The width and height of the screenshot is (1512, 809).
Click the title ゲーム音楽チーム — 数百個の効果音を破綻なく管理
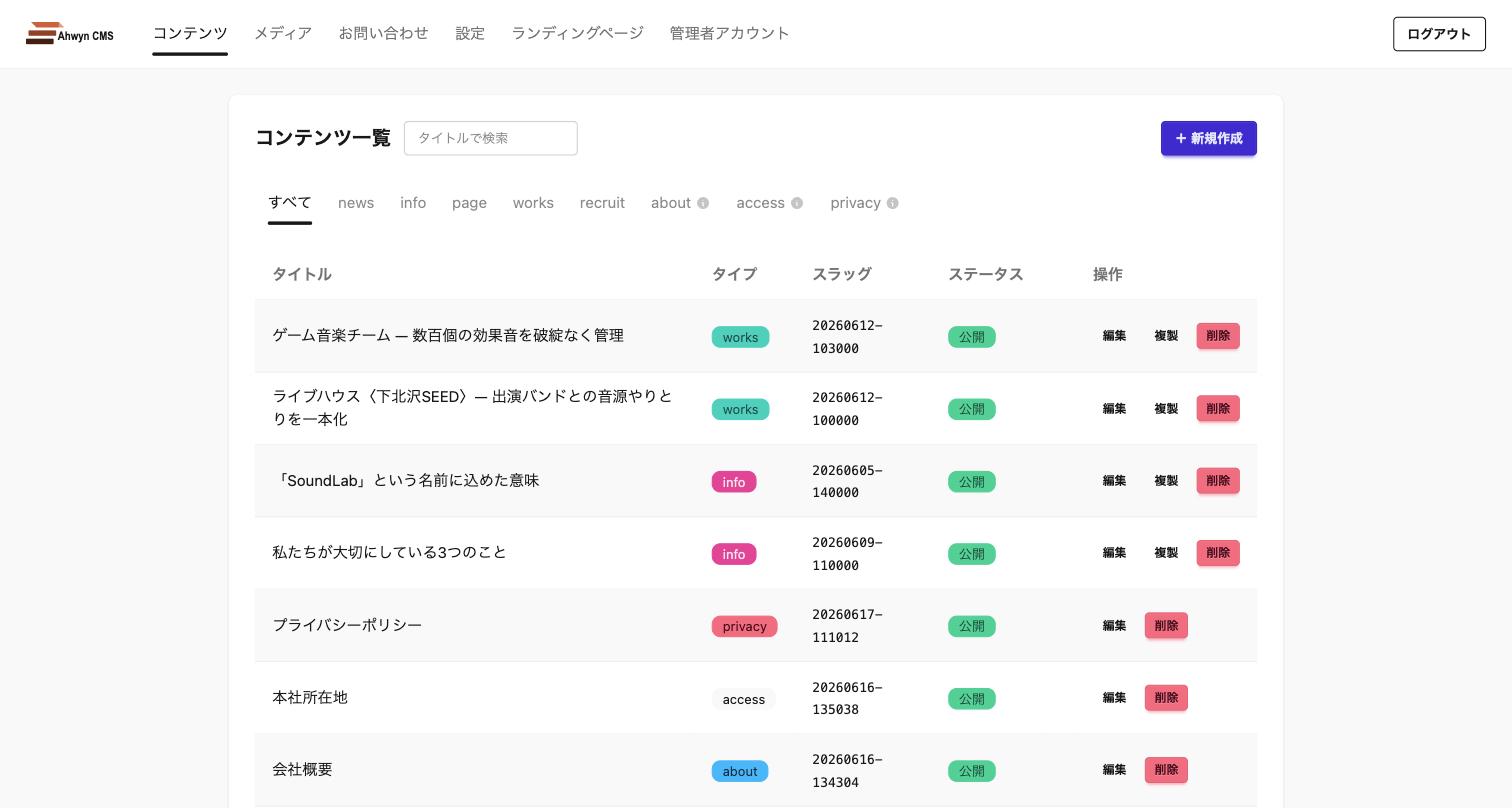(448, 336)
